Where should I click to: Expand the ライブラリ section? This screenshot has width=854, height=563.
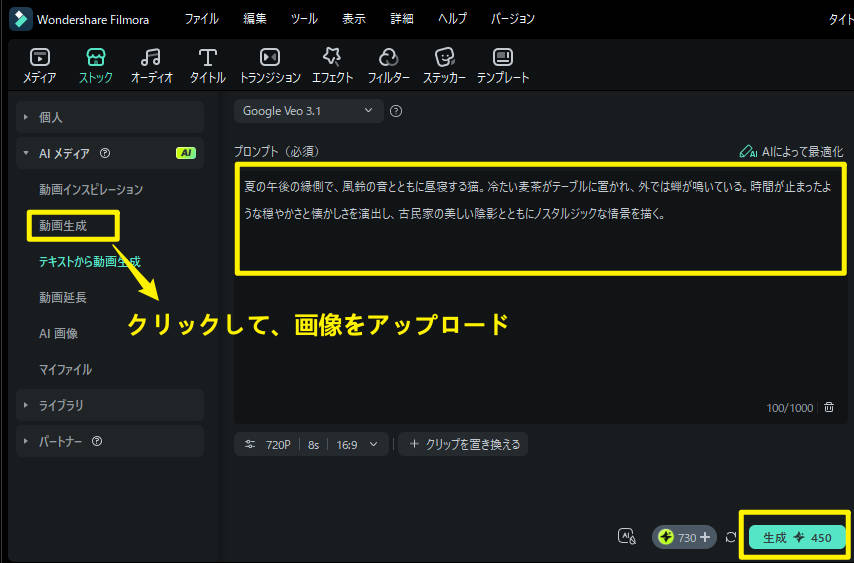click(x=110, y=405)
